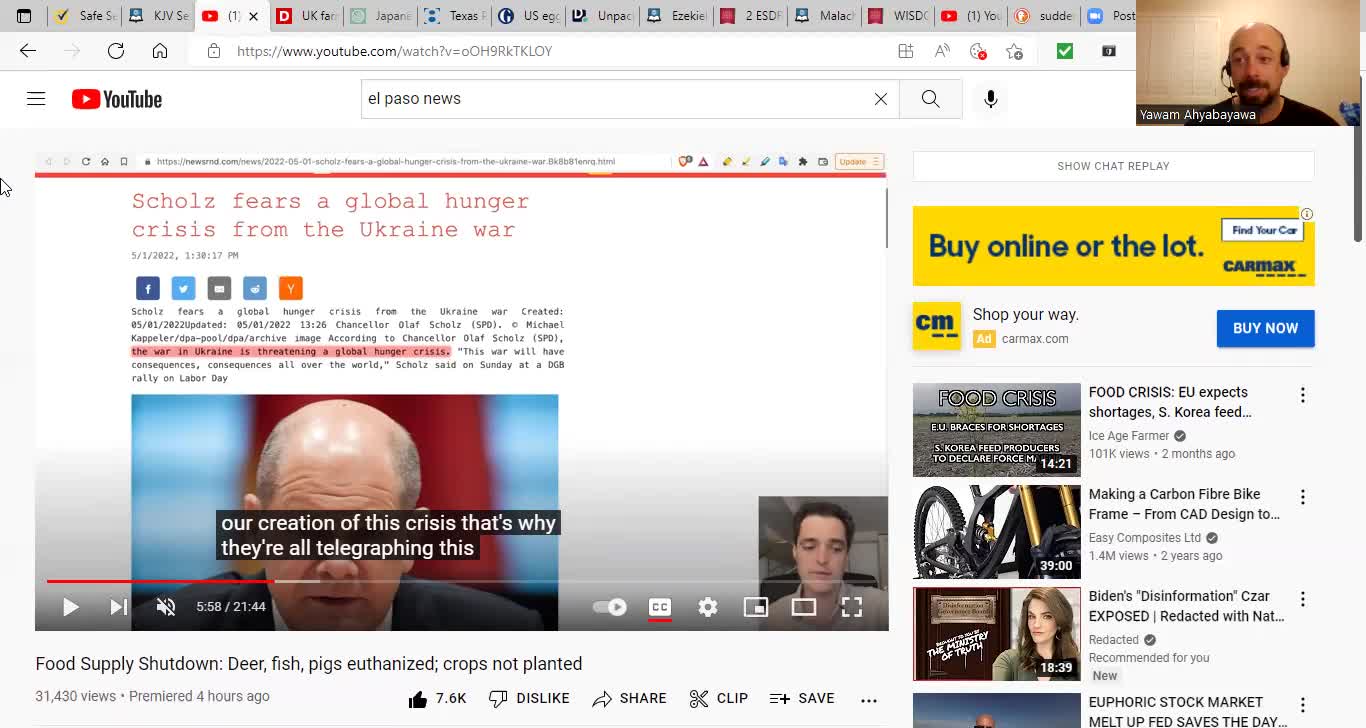Click the green checkmark extension icon

1064,51
